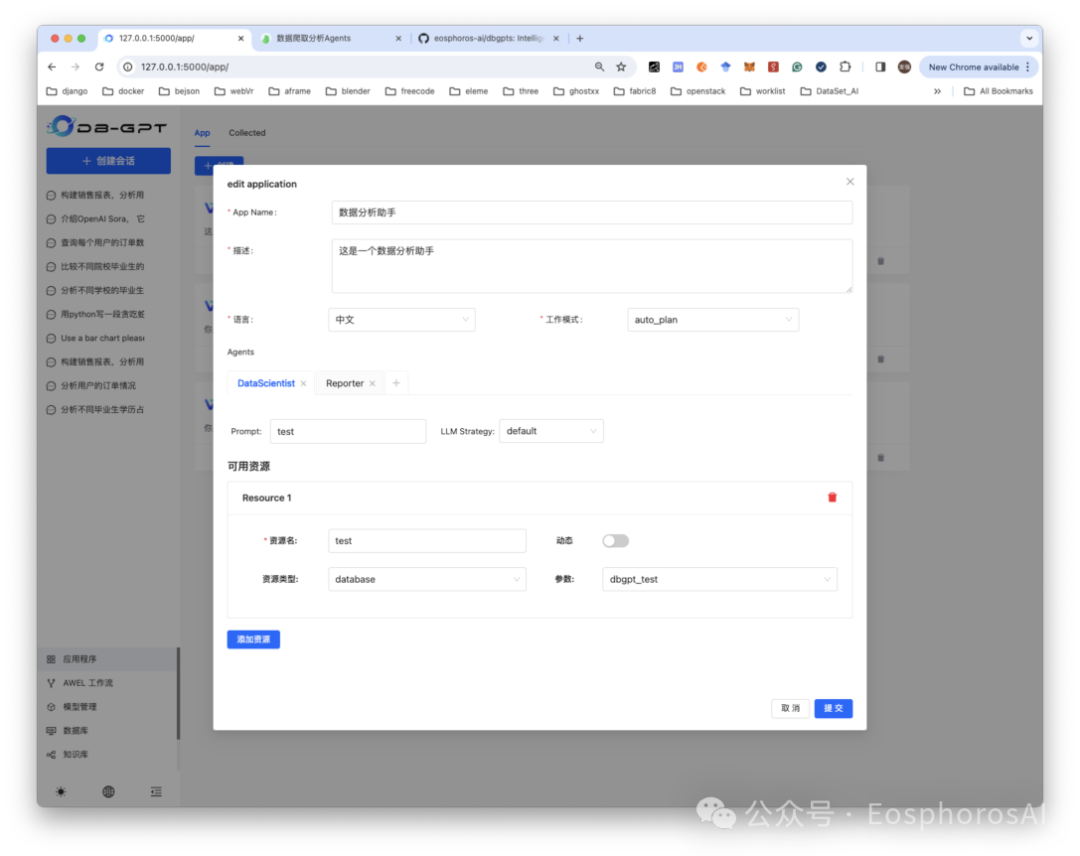Screen dimensions: 1080x856
Task: Open the LLM Strategy dropdown
Action: tap(551, 431)
